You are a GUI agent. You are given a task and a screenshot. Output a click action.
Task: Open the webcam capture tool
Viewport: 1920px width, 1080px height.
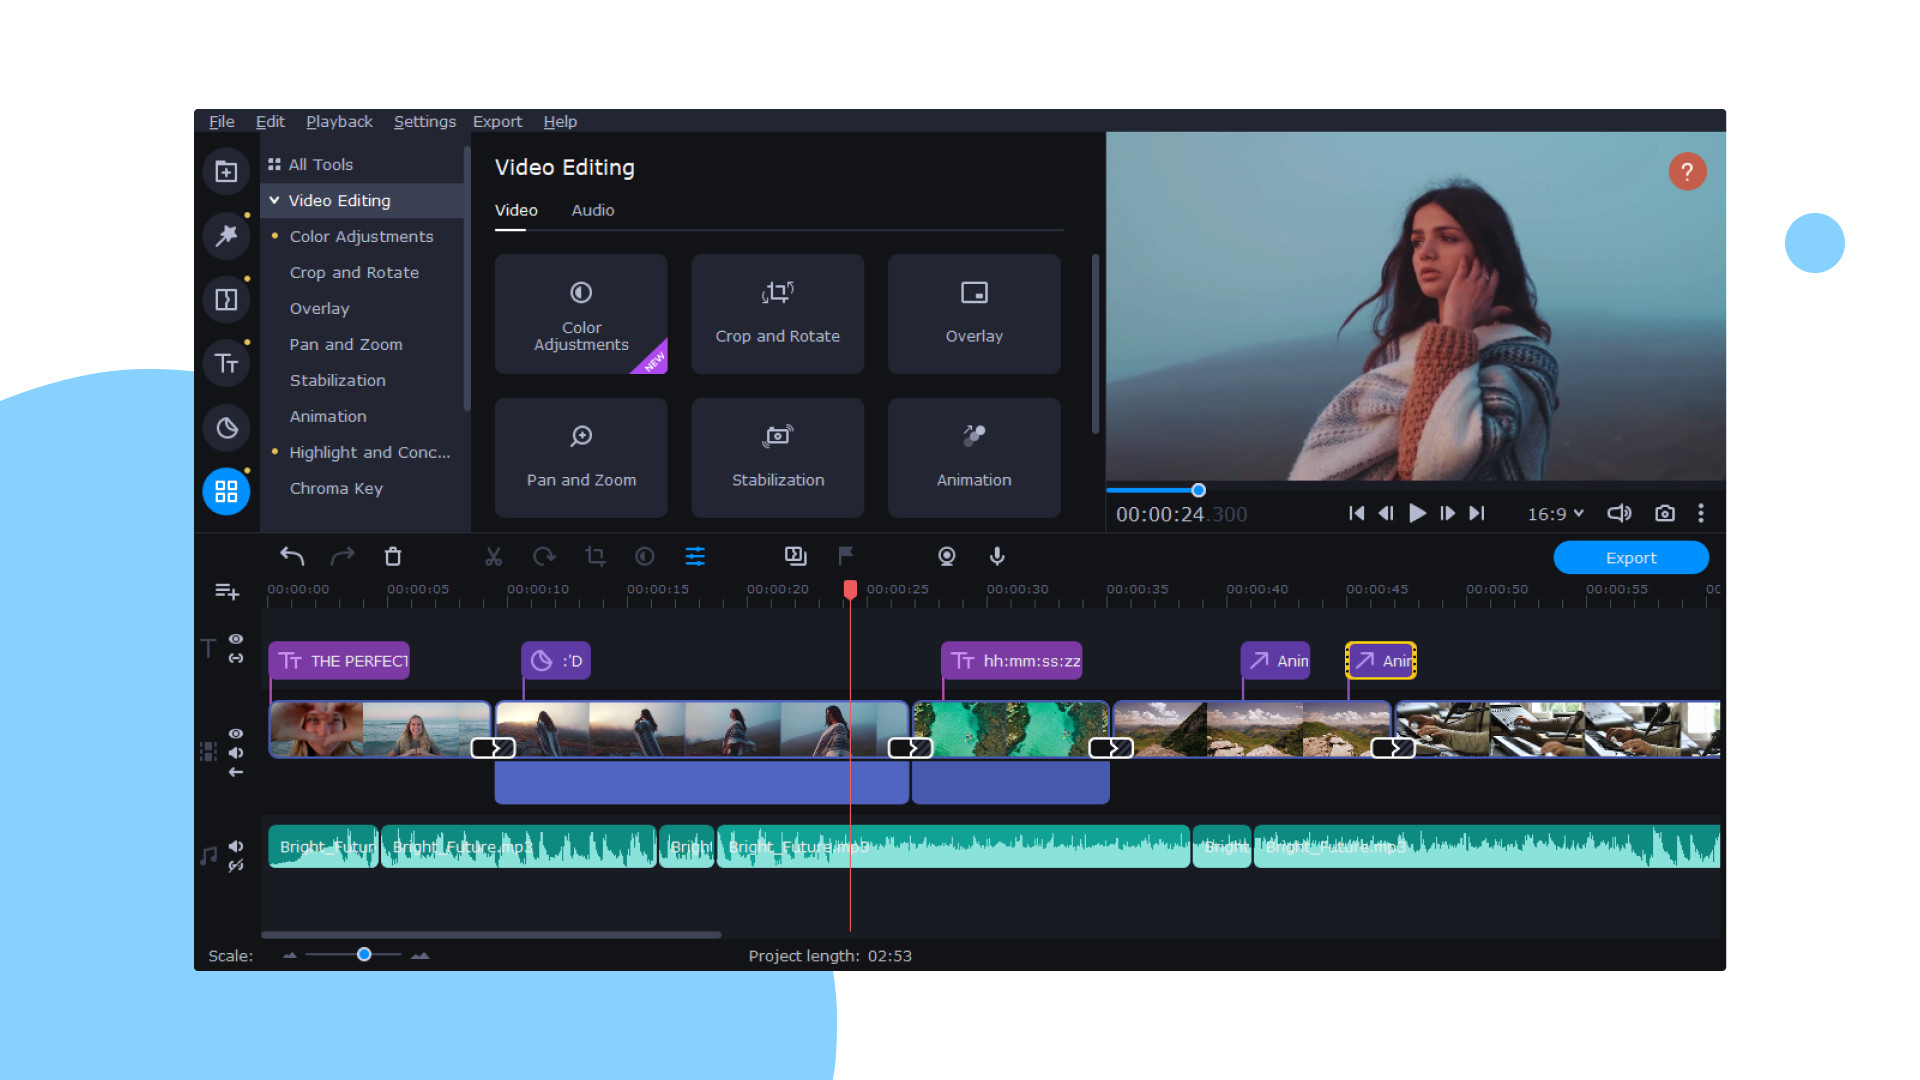point(946,557)
